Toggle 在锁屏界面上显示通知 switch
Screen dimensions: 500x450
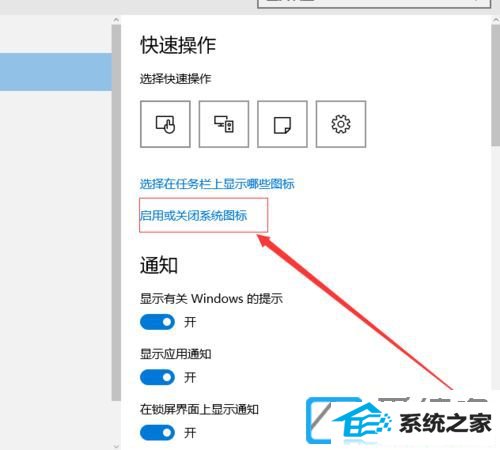click(x=157, y=433)
